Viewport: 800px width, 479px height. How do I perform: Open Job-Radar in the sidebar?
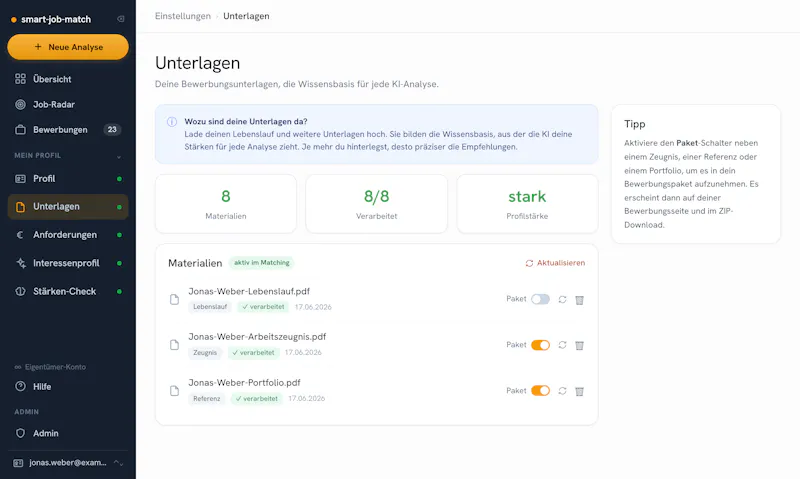click(x=68, y=105)
